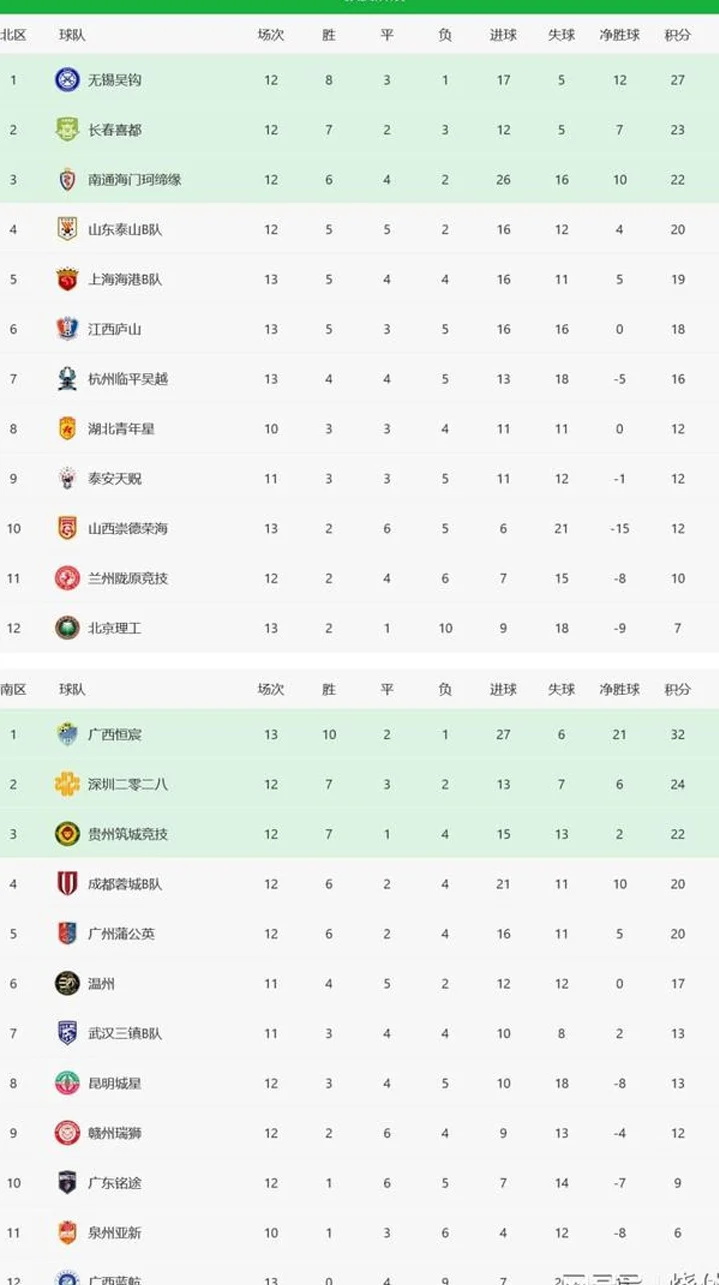The image size is (719, 1285).
Task: Click the 山东泰山B队 team badge
Action: 67,229
